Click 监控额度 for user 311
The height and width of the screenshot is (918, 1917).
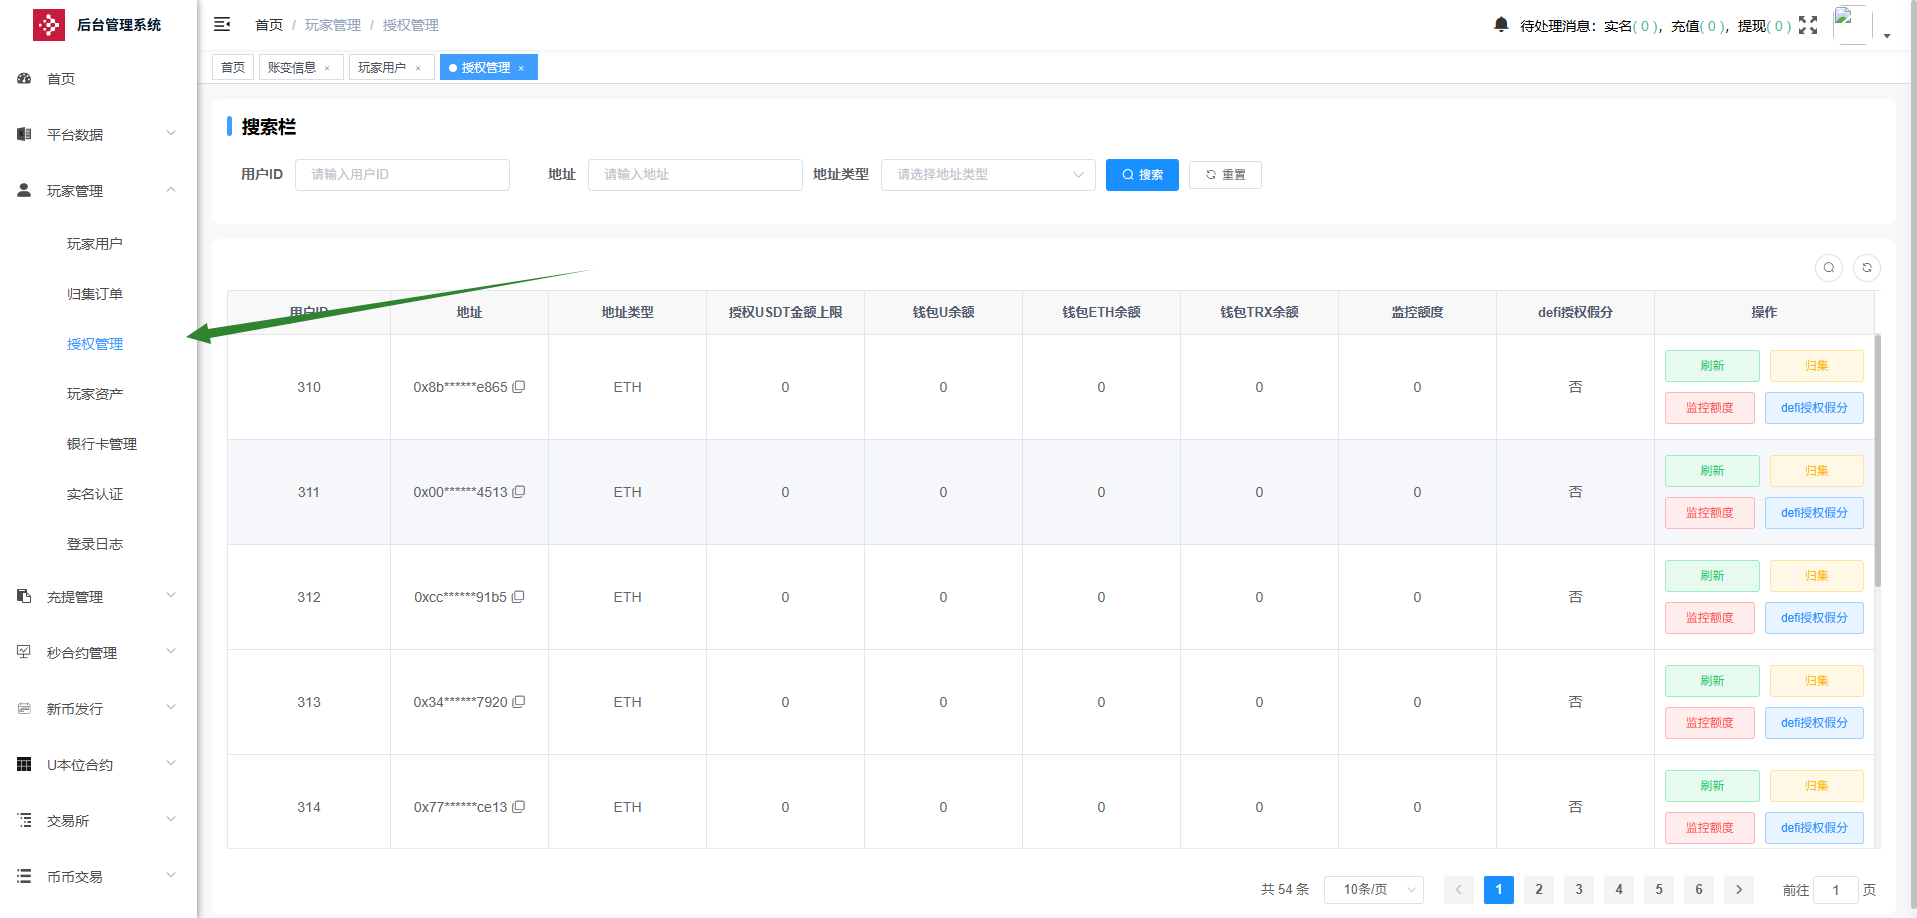pyautogui.click(x=1710, y=513)
